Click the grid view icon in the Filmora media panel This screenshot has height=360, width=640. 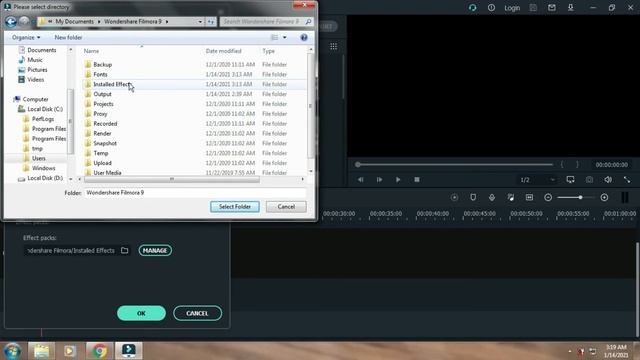tap(333, 46)
